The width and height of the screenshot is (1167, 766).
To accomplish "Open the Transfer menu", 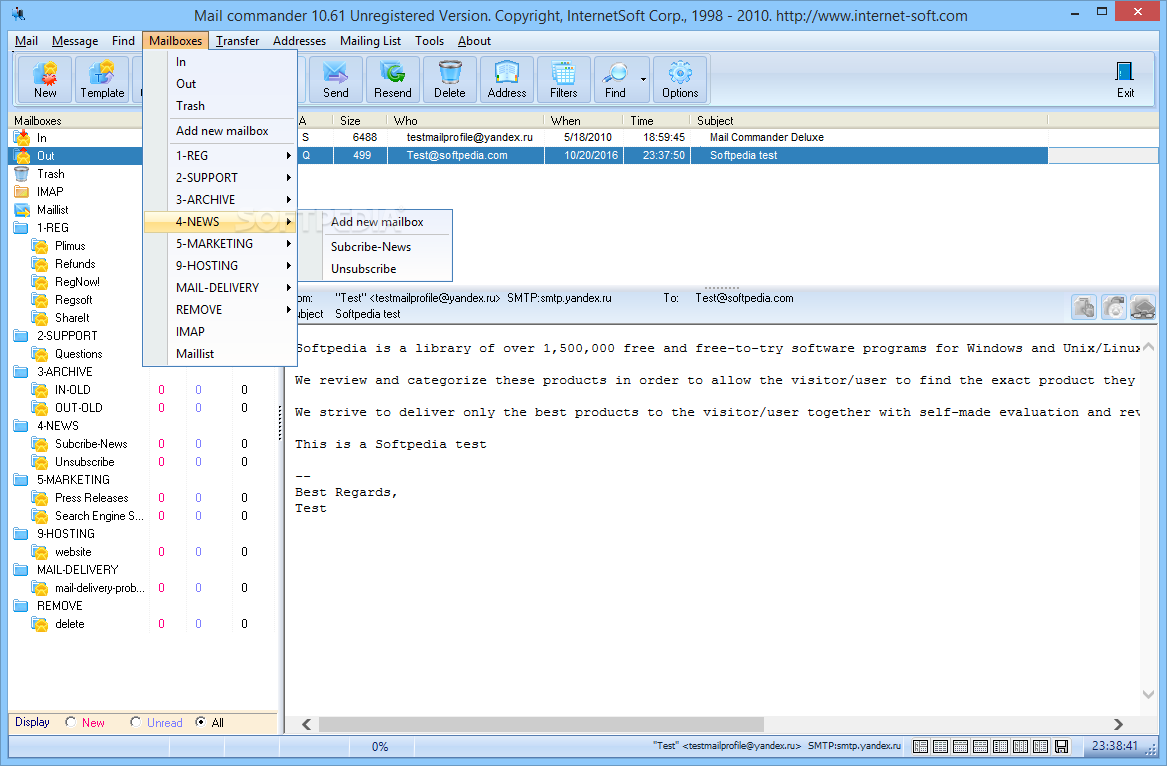I will [x=237, y=41].
